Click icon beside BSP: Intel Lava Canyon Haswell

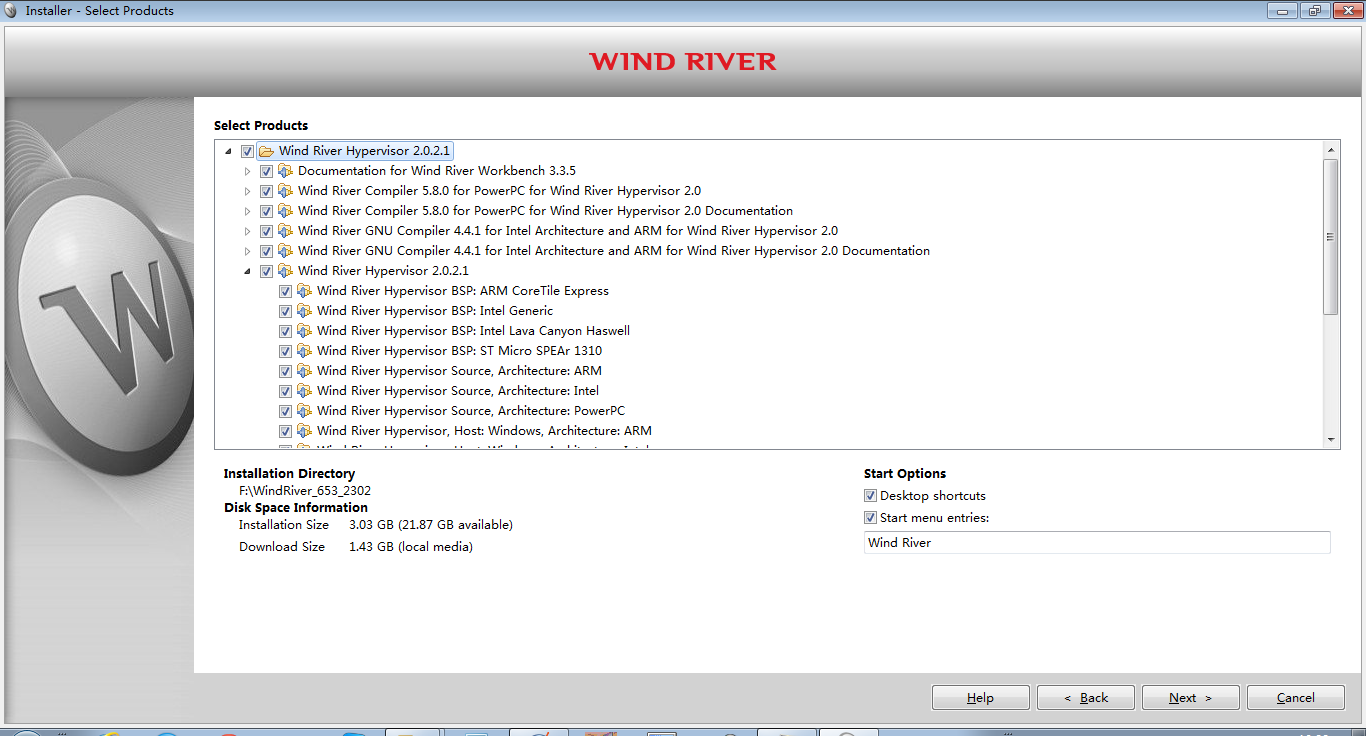click(x=304, y=331)
